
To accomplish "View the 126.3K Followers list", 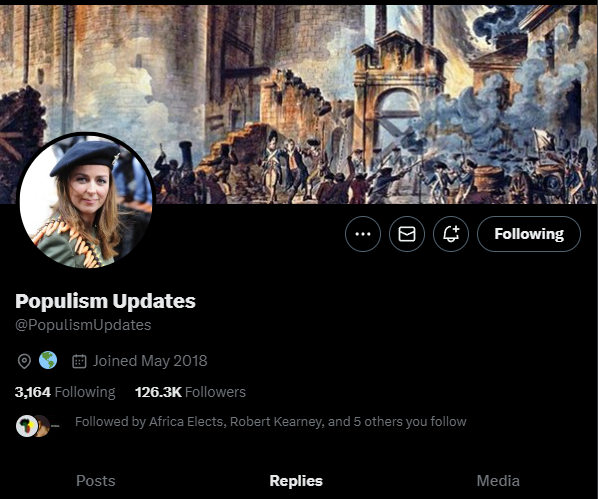I will coord(190,392).
